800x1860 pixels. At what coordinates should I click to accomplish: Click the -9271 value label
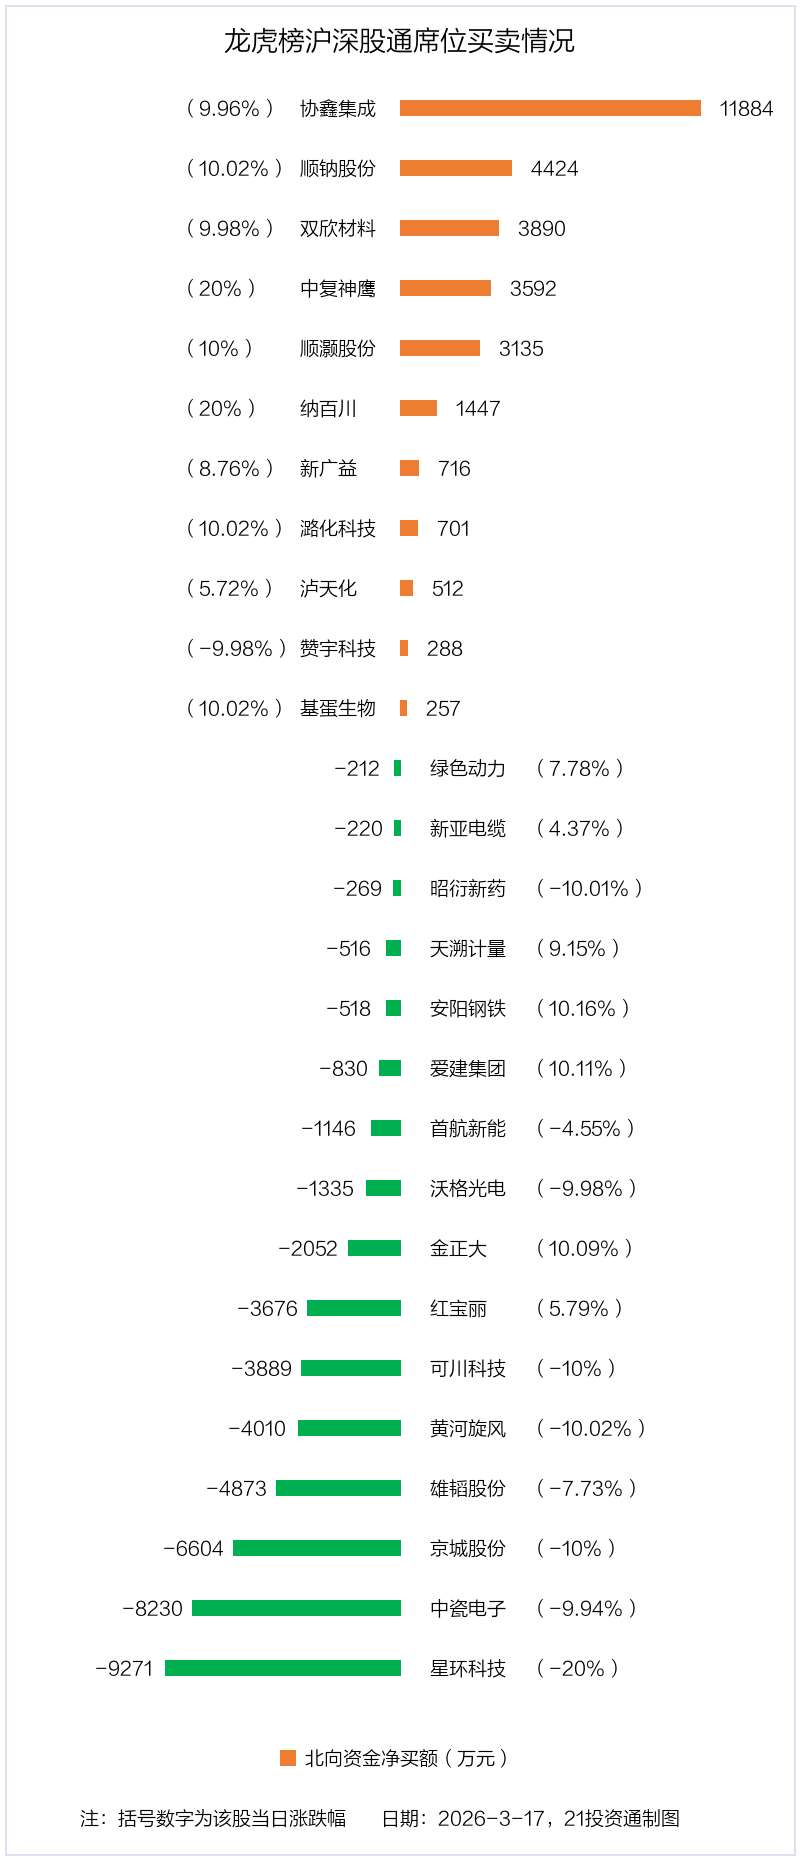pyautogui.click(x=124, y=1668)
